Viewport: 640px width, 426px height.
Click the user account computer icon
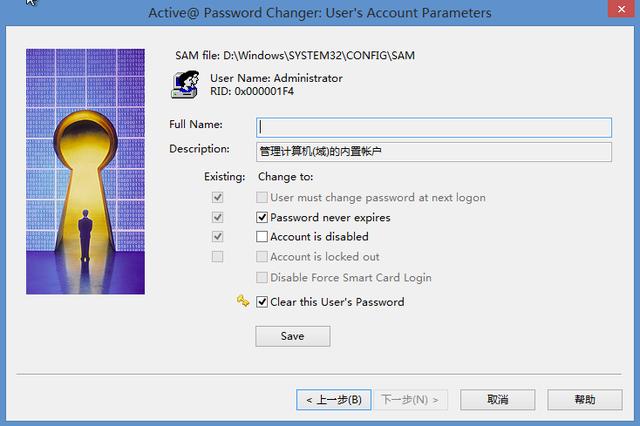pyautogui.click(x=185, y=84)
